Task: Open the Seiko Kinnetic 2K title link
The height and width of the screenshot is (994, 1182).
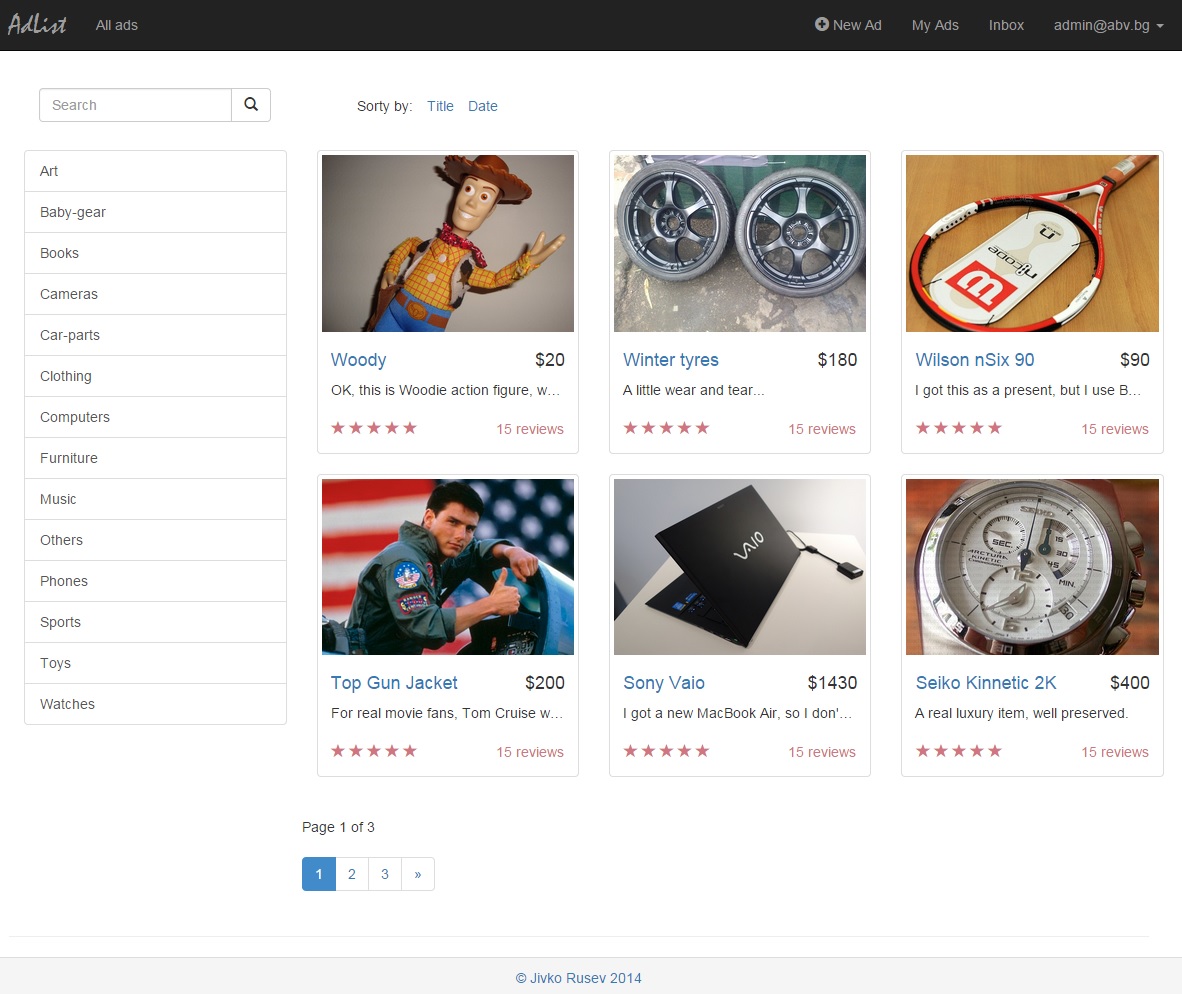Action: (986, 683)
